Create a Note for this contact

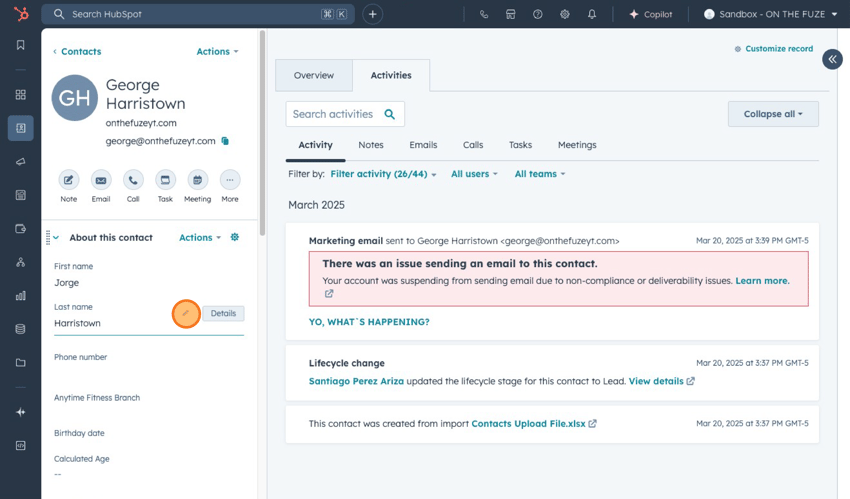click(68, 180)
